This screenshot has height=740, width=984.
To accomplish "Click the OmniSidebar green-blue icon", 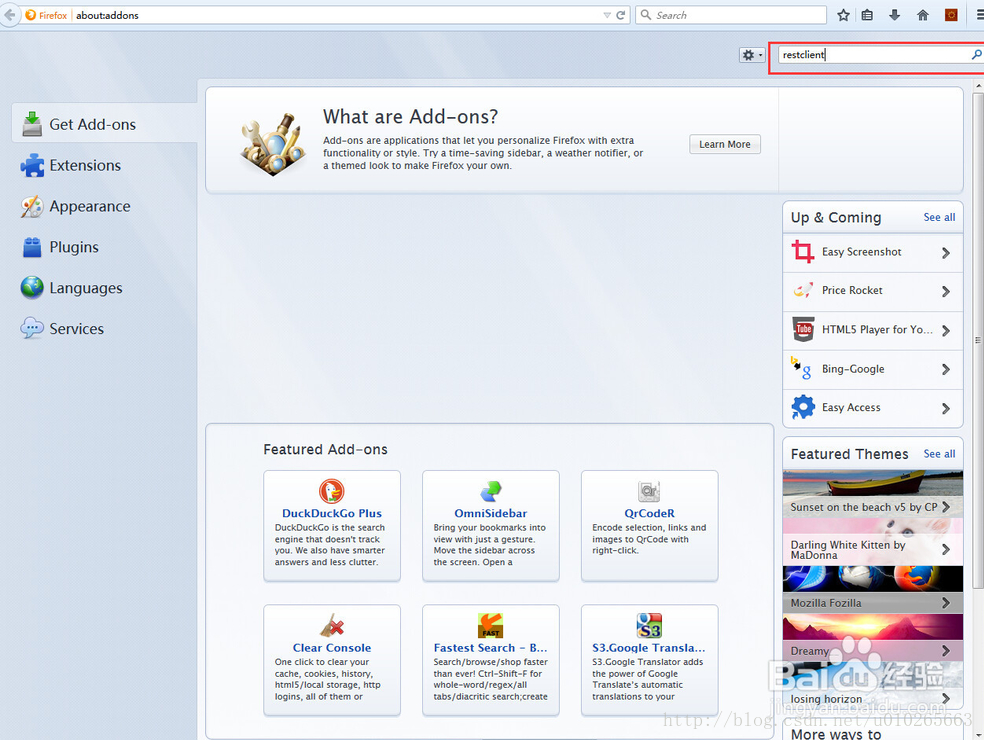I will click(x=491, y=491).
